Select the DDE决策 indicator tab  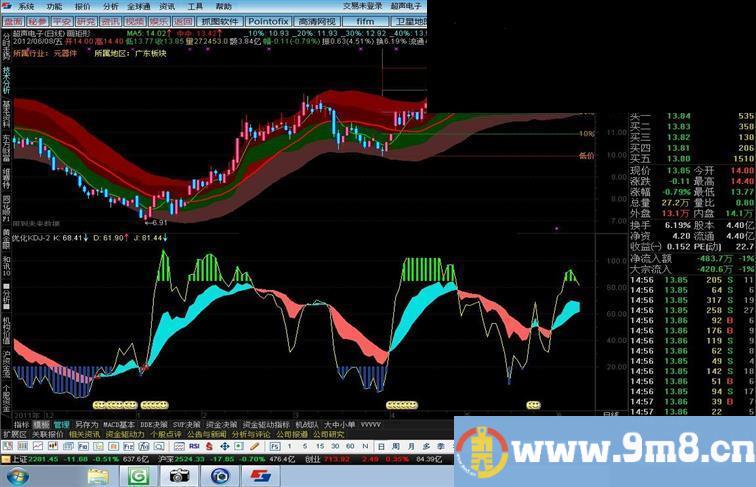click(x=154, y=424)
